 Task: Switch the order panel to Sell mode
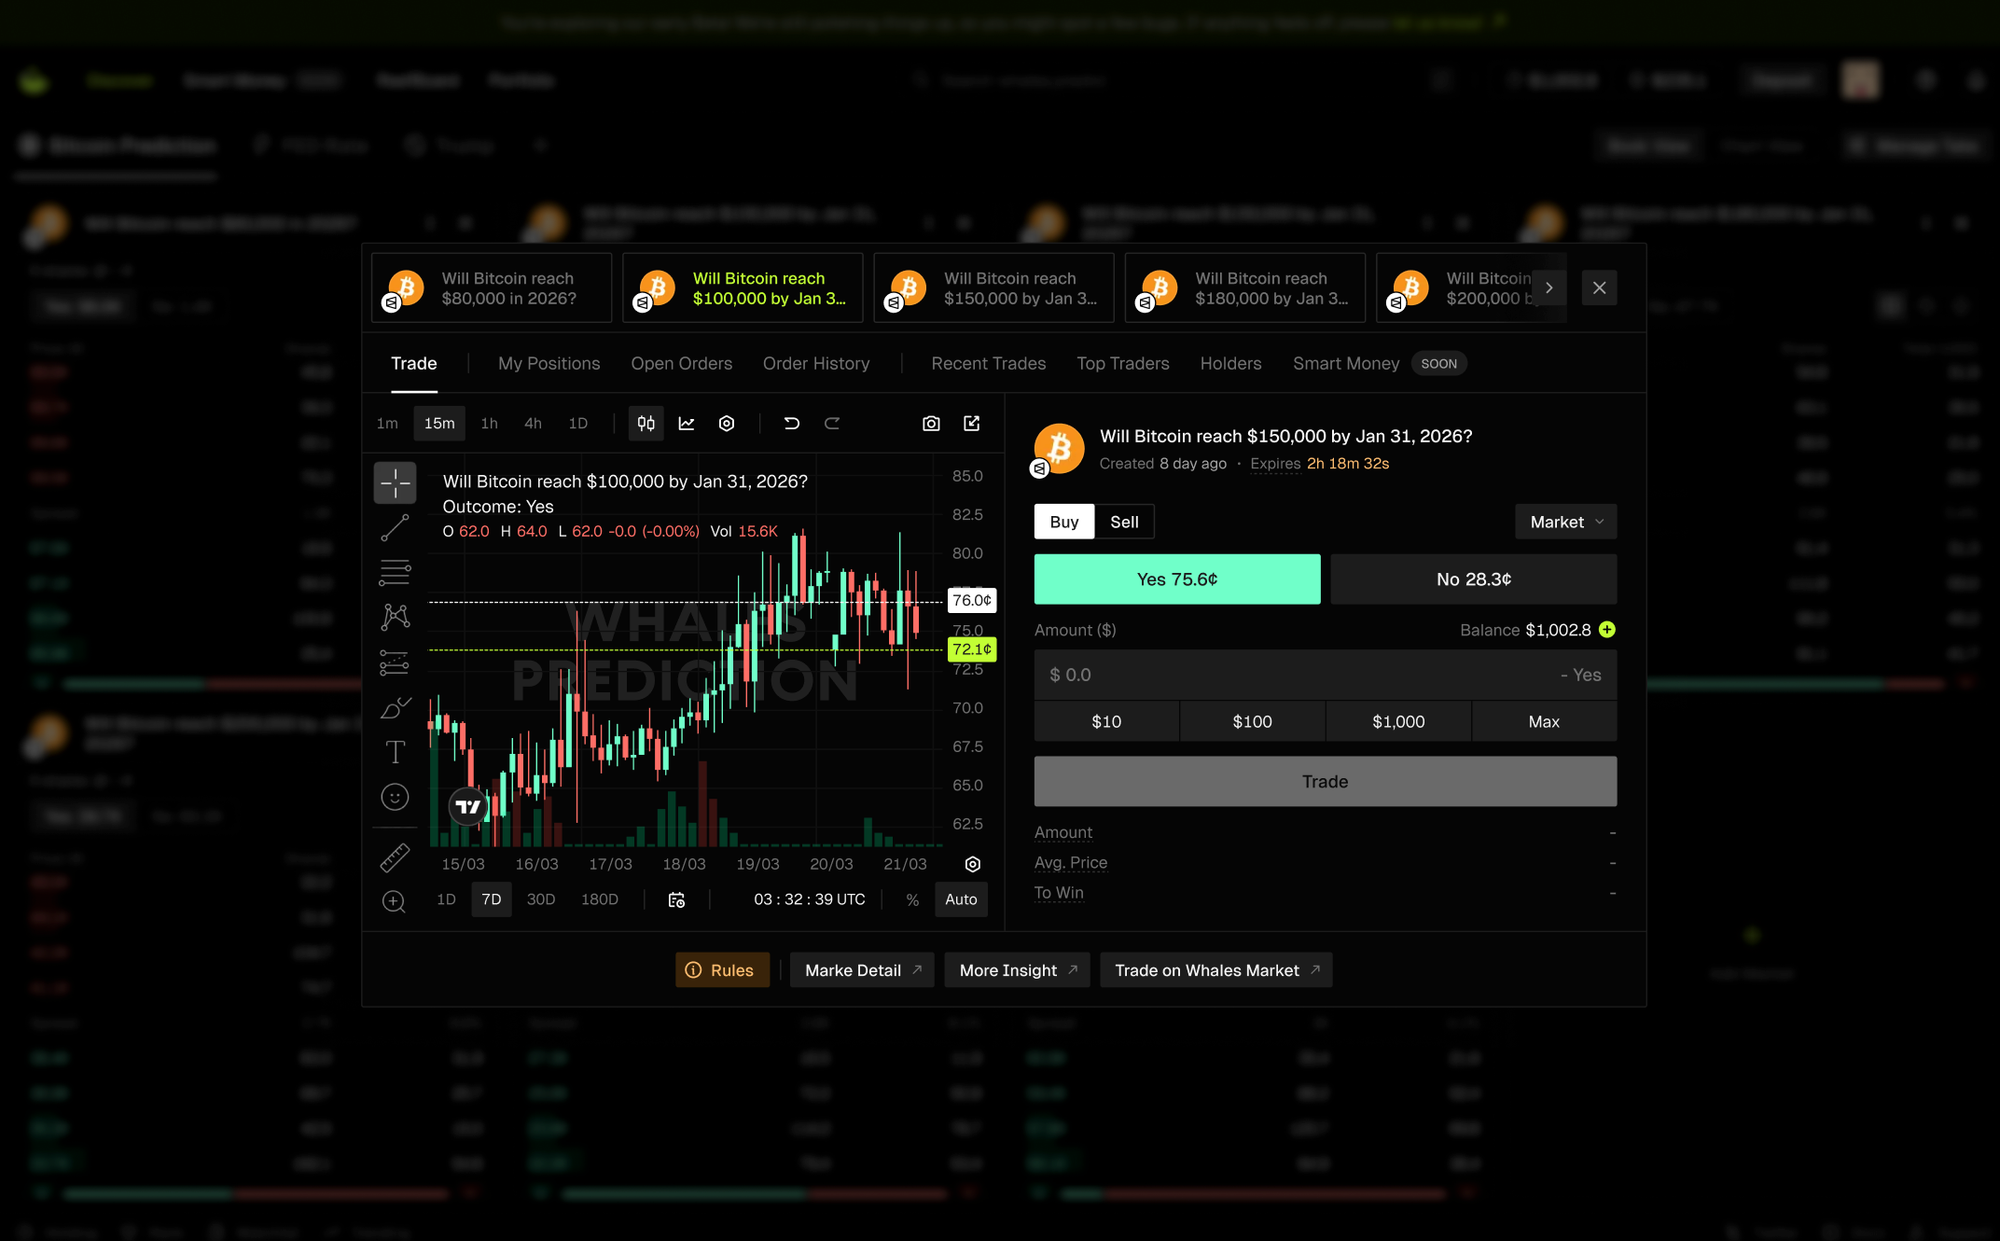click(x=1124, y=521)
